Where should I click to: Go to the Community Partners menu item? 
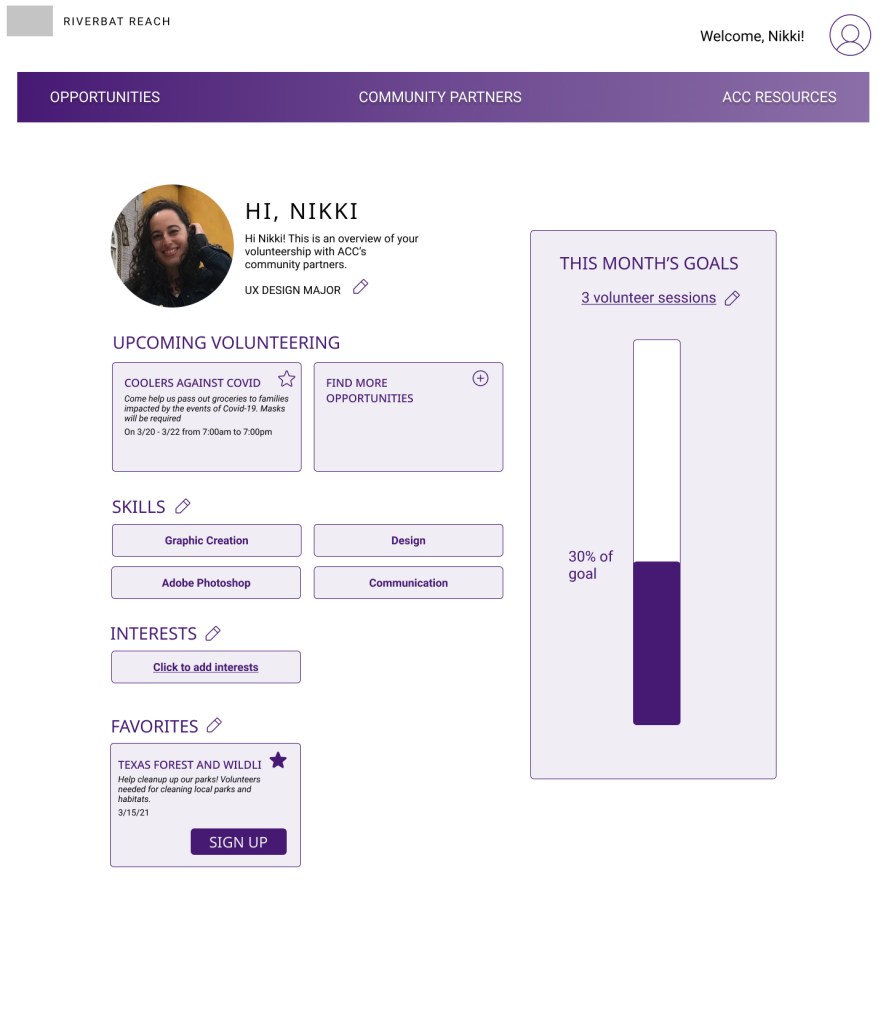(x=440, y=97)
